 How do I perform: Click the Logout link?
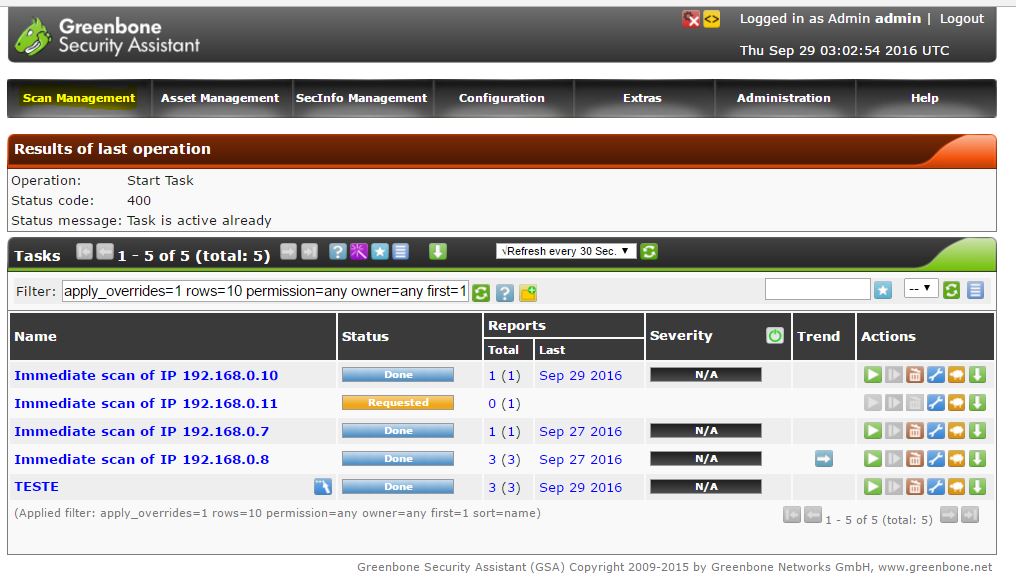pos(960,18)
